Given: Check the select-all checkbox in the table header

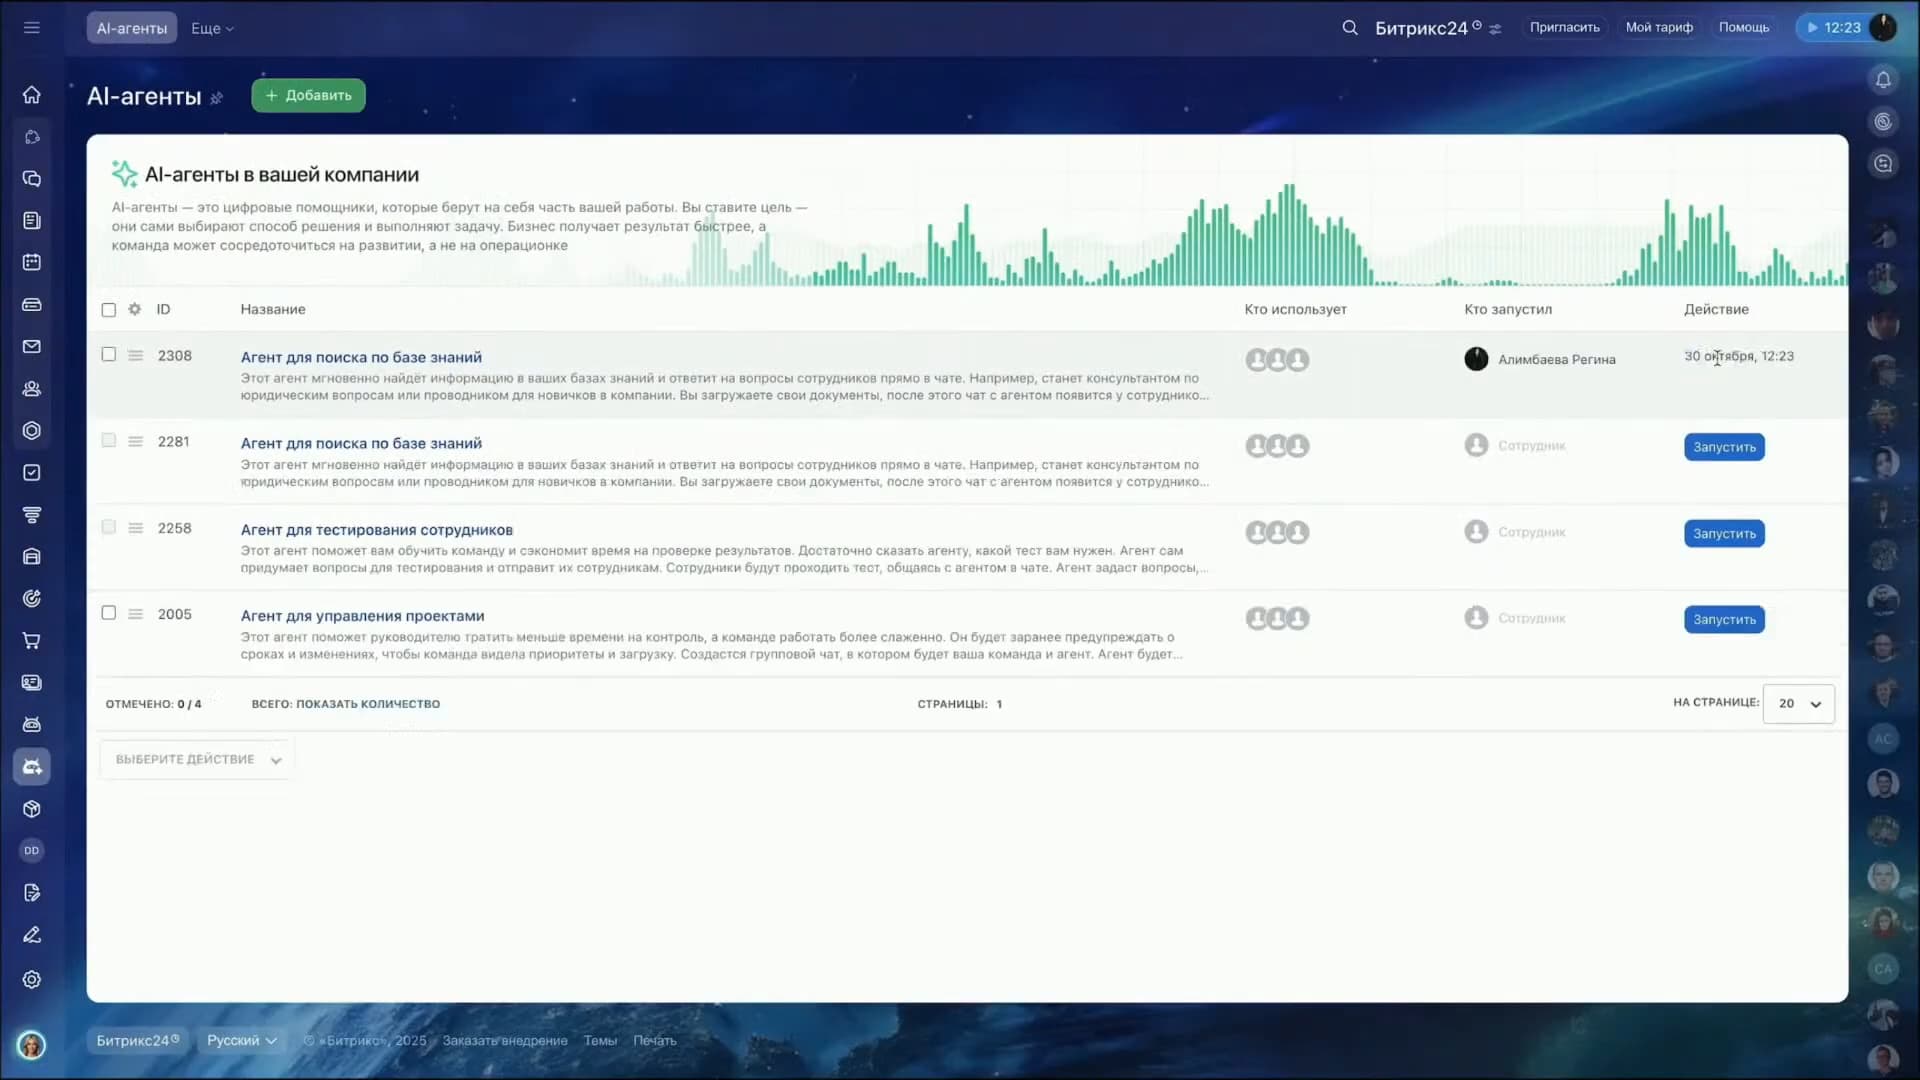Looking at the screenshot, I should pos(108,309).
